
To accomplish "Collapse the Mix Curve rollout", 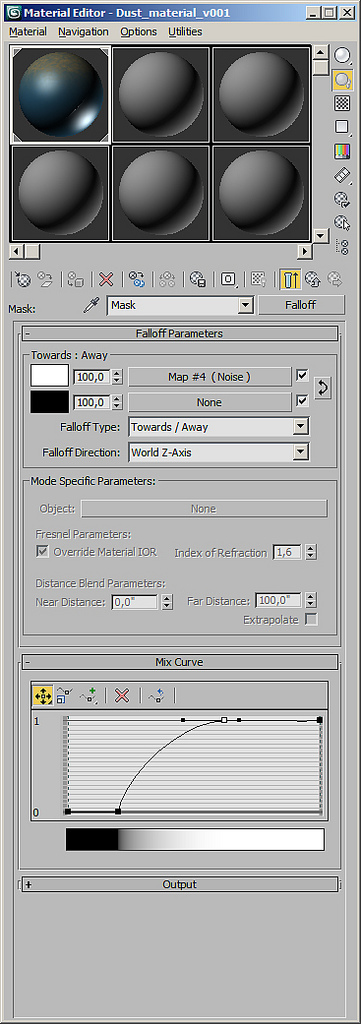I will pyautogui.click(x=180, y=662).
